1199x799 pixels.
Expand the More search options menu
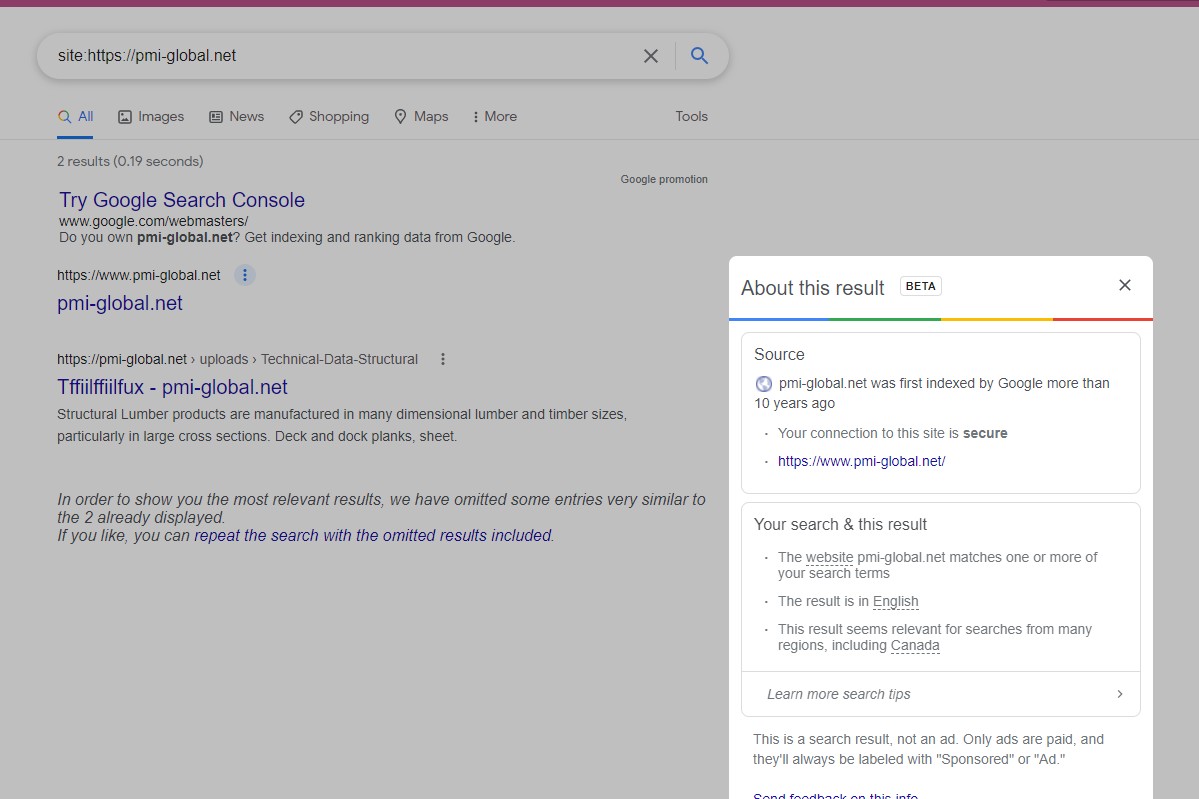(x=495, y=116)
